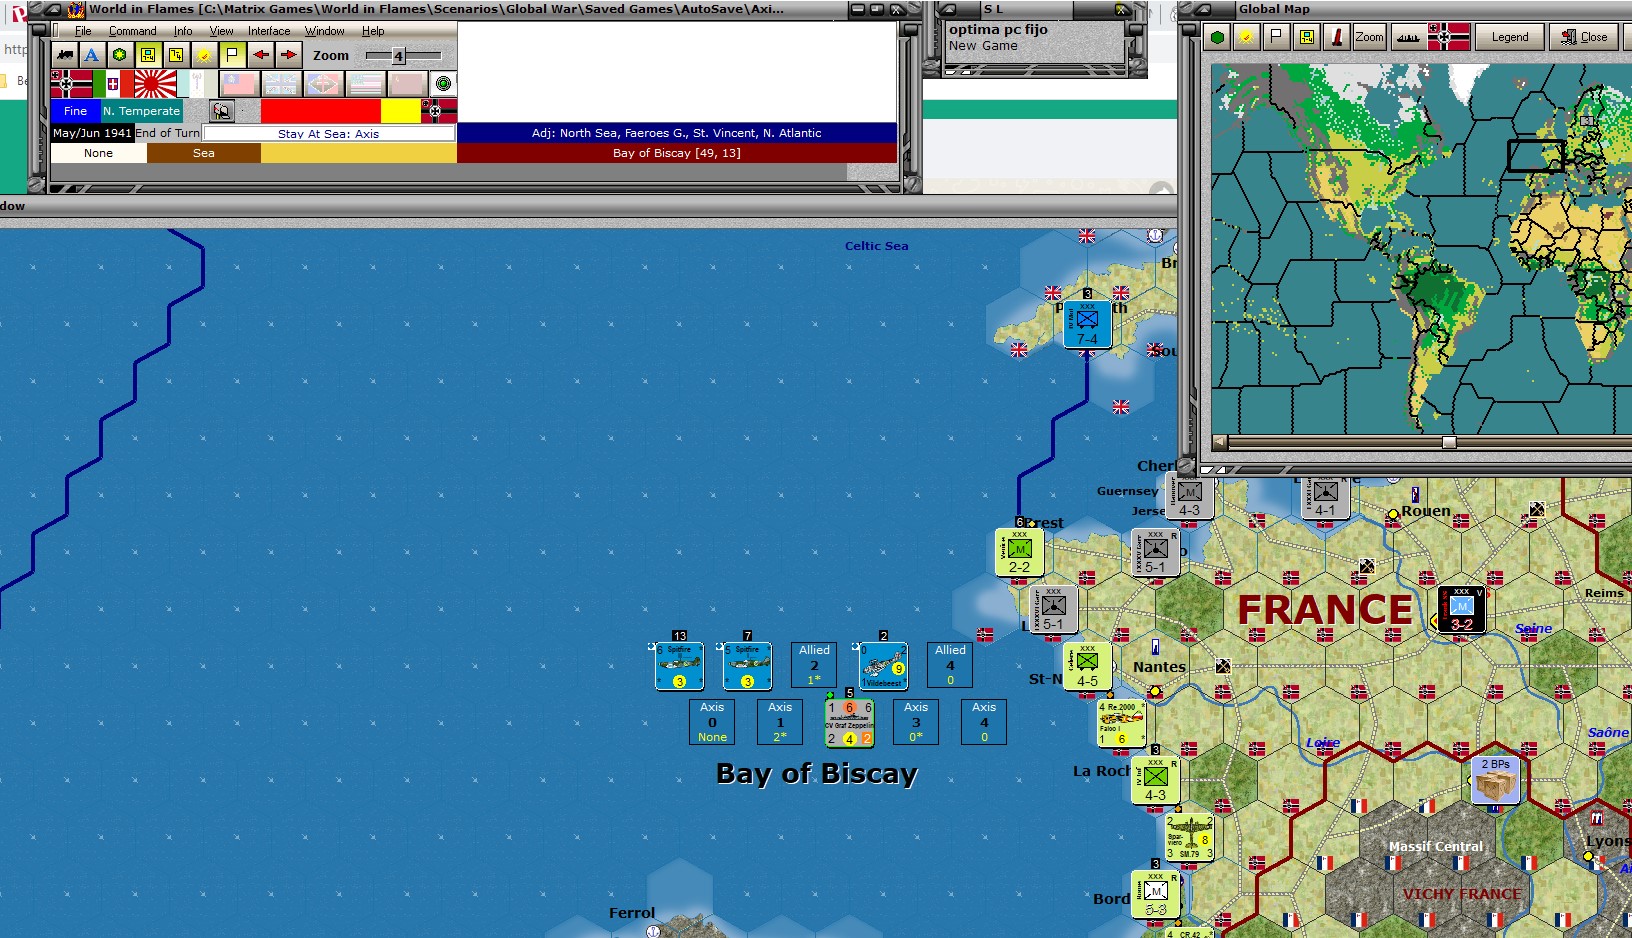Screen dimensions: 1632x938
Task: Click the red segment of the colored bar
Action: coord(321,111)
